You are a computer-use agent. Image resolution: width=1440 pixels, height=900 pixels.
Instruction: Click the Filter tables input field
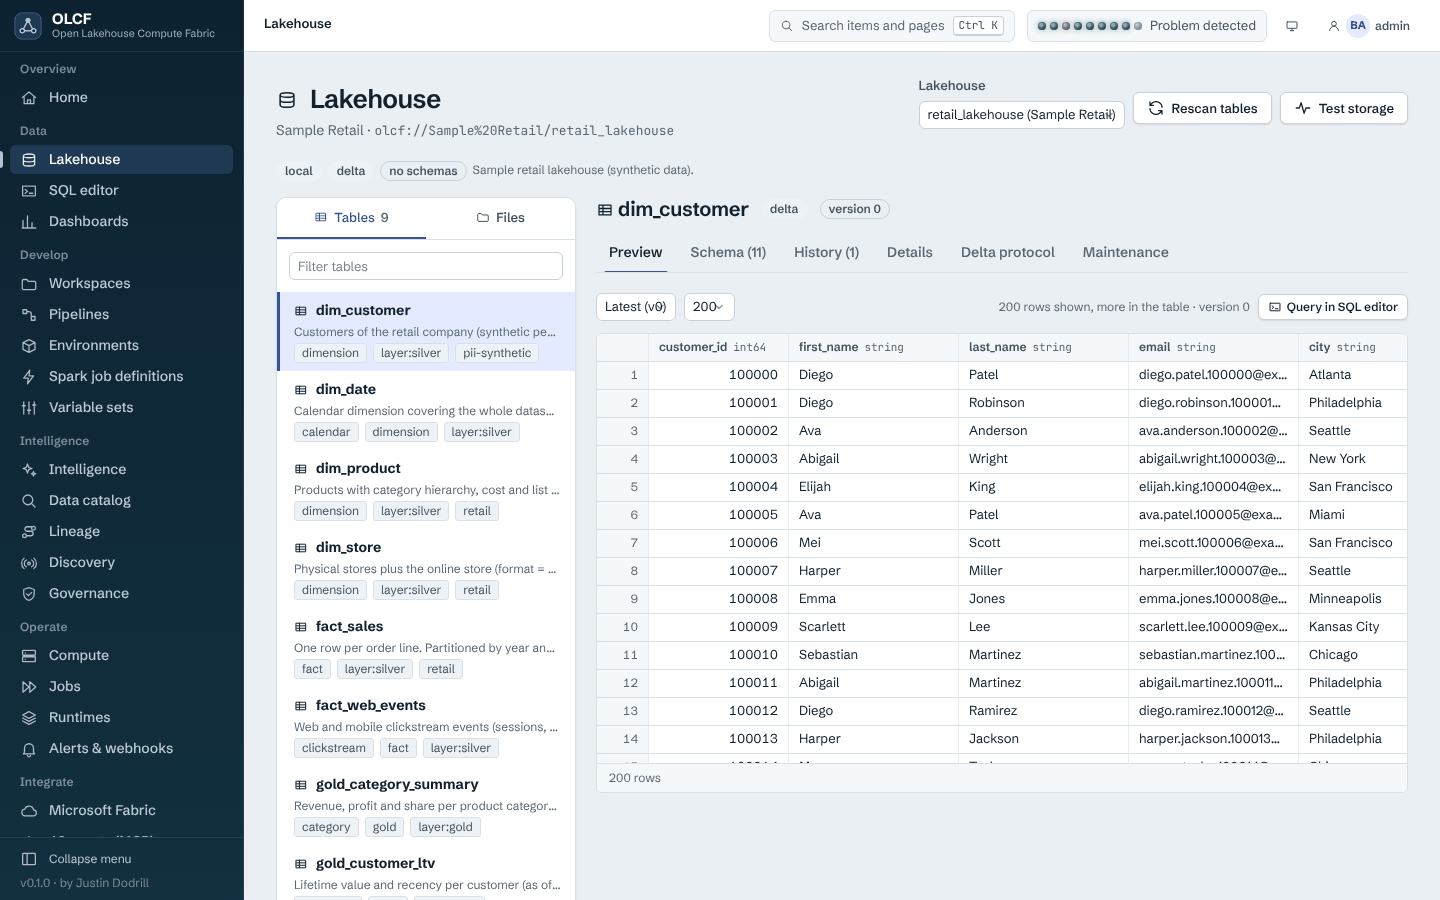[x=426, y=266]
